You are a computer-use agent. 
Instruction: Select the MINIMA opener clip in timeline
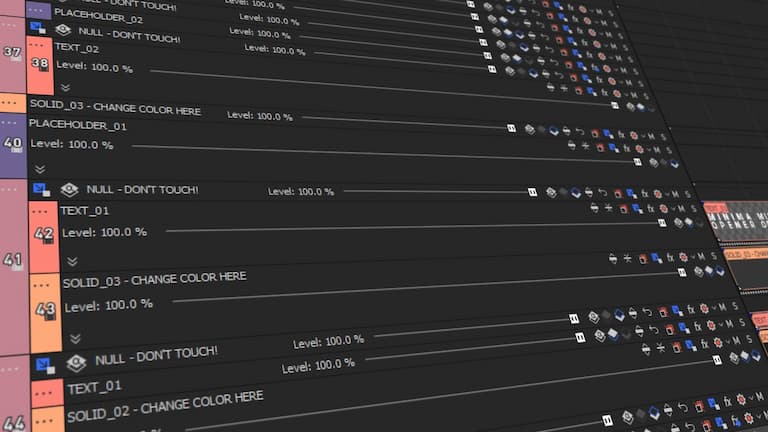(x=735, y=218)
